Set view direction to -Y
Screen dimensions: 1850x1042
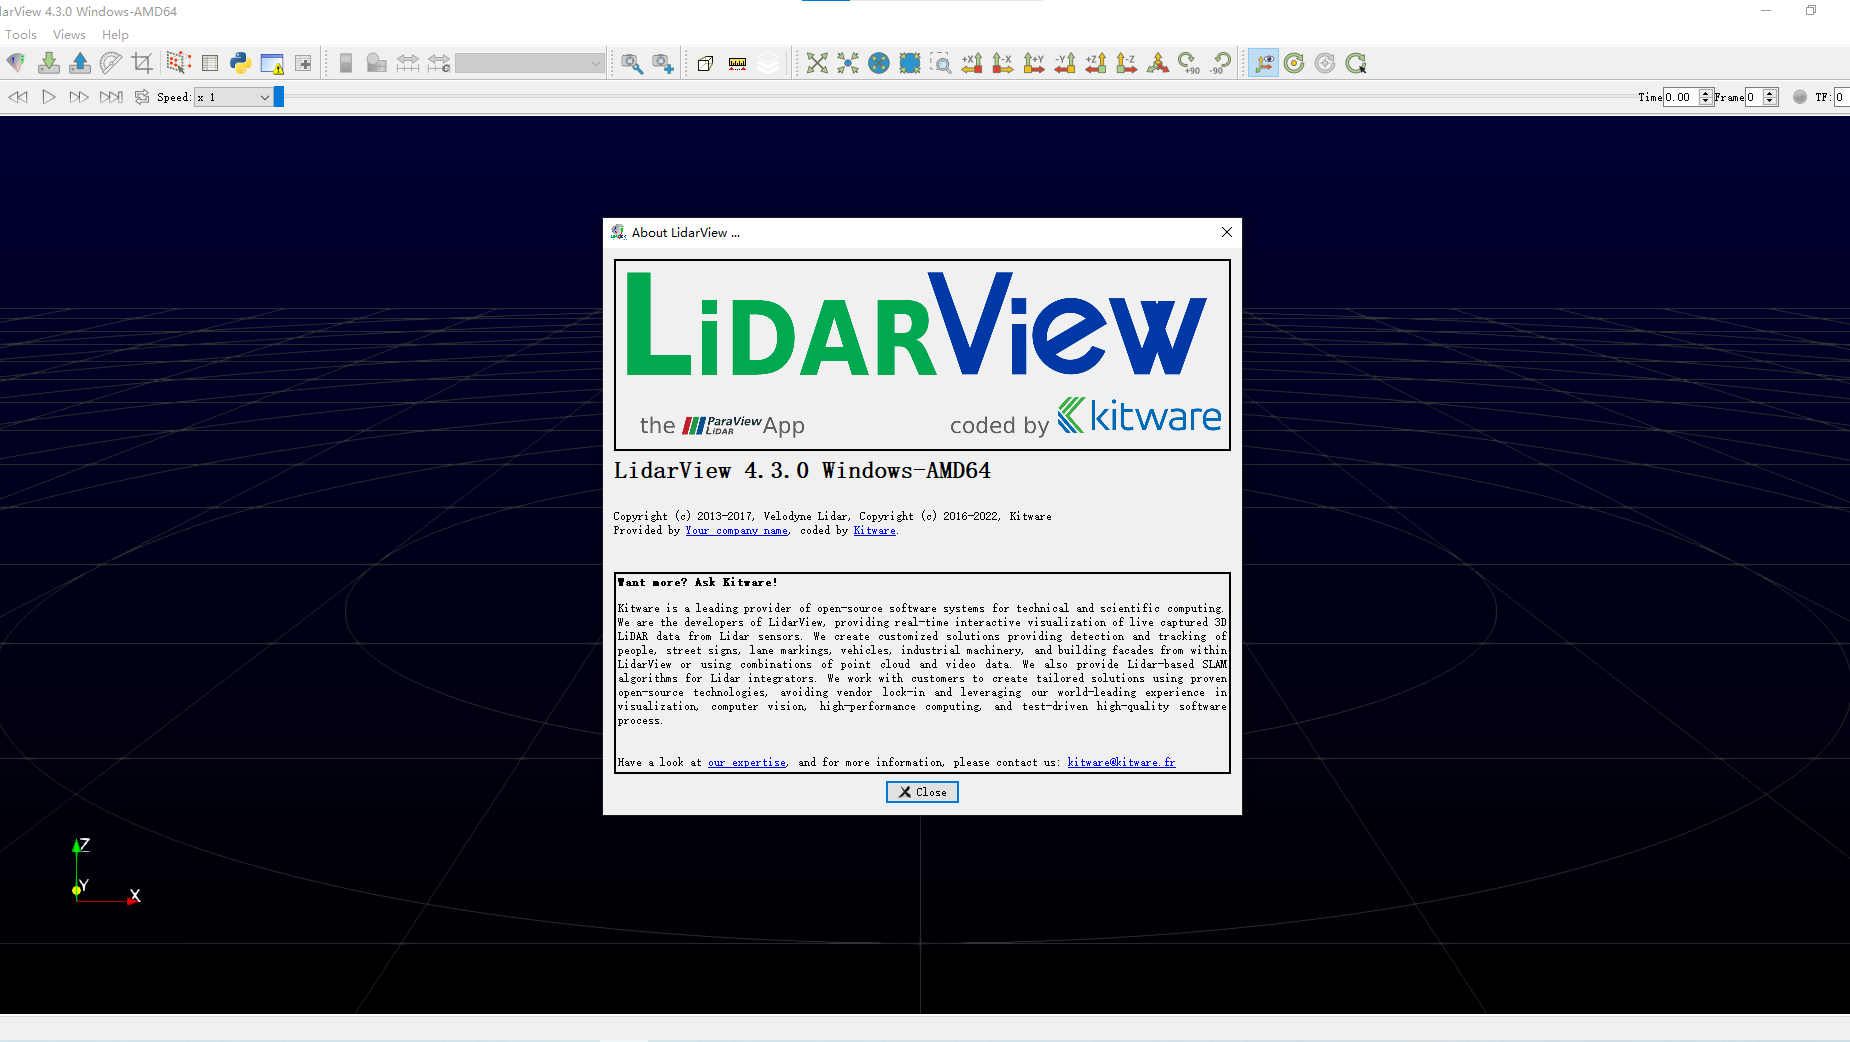1065,63
